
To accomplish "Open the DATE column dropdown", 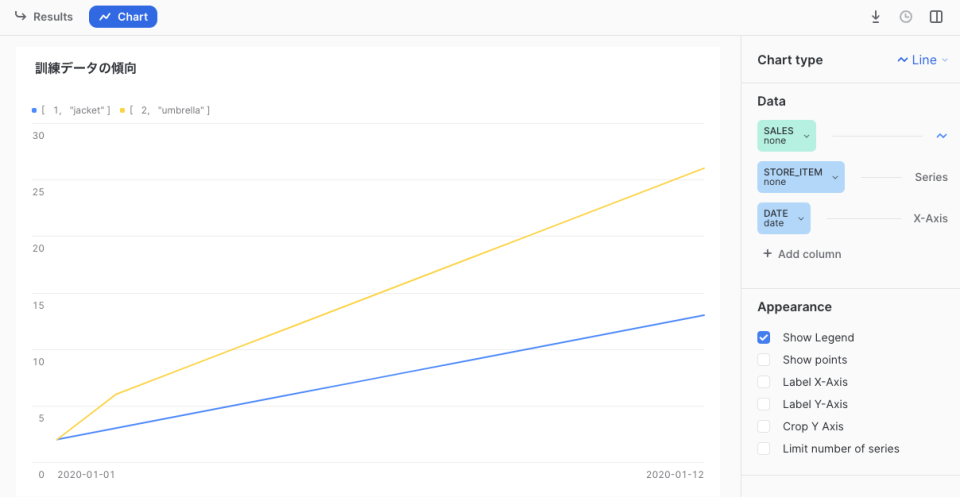I will (x=801, y=218).
